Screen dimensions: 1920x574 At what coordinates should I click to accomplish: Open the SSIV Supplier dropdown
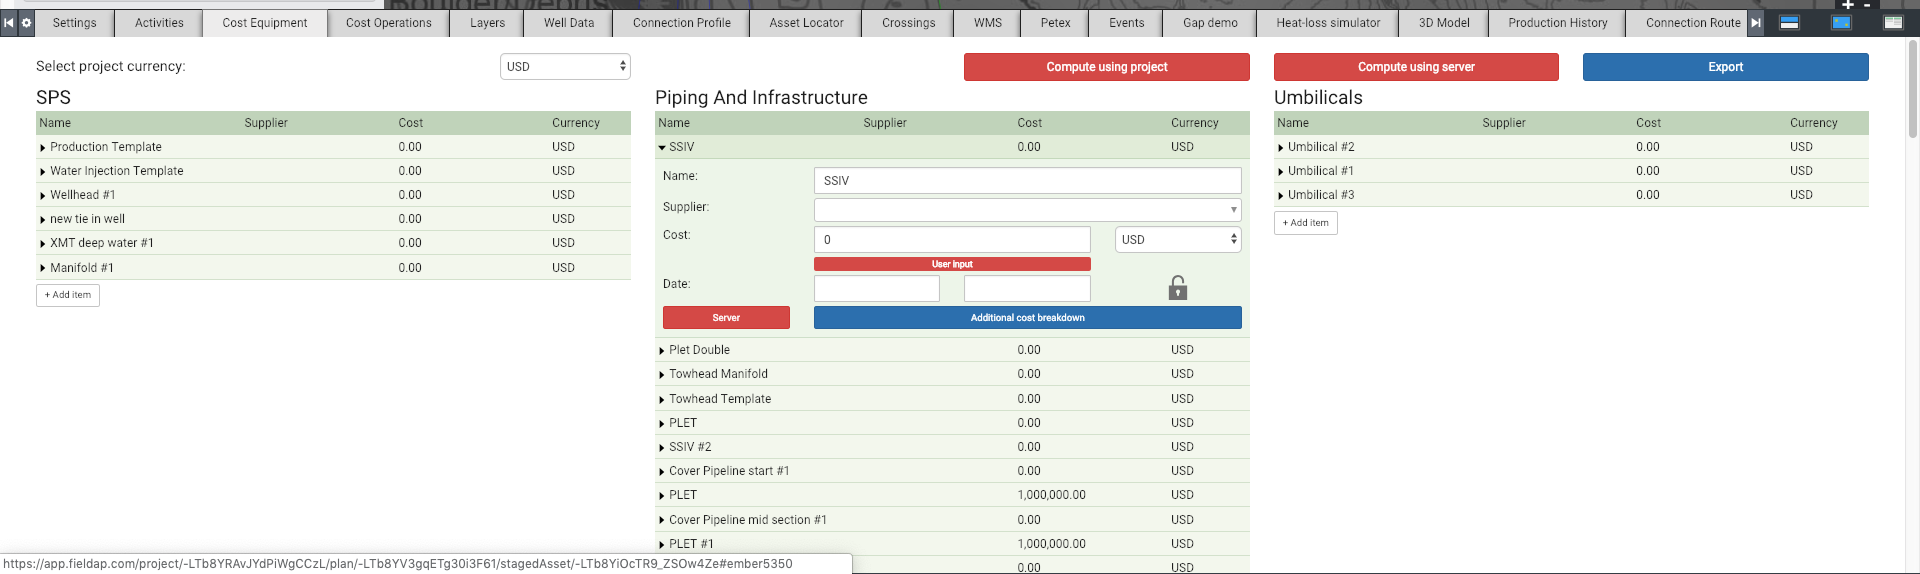[1027, 210]
